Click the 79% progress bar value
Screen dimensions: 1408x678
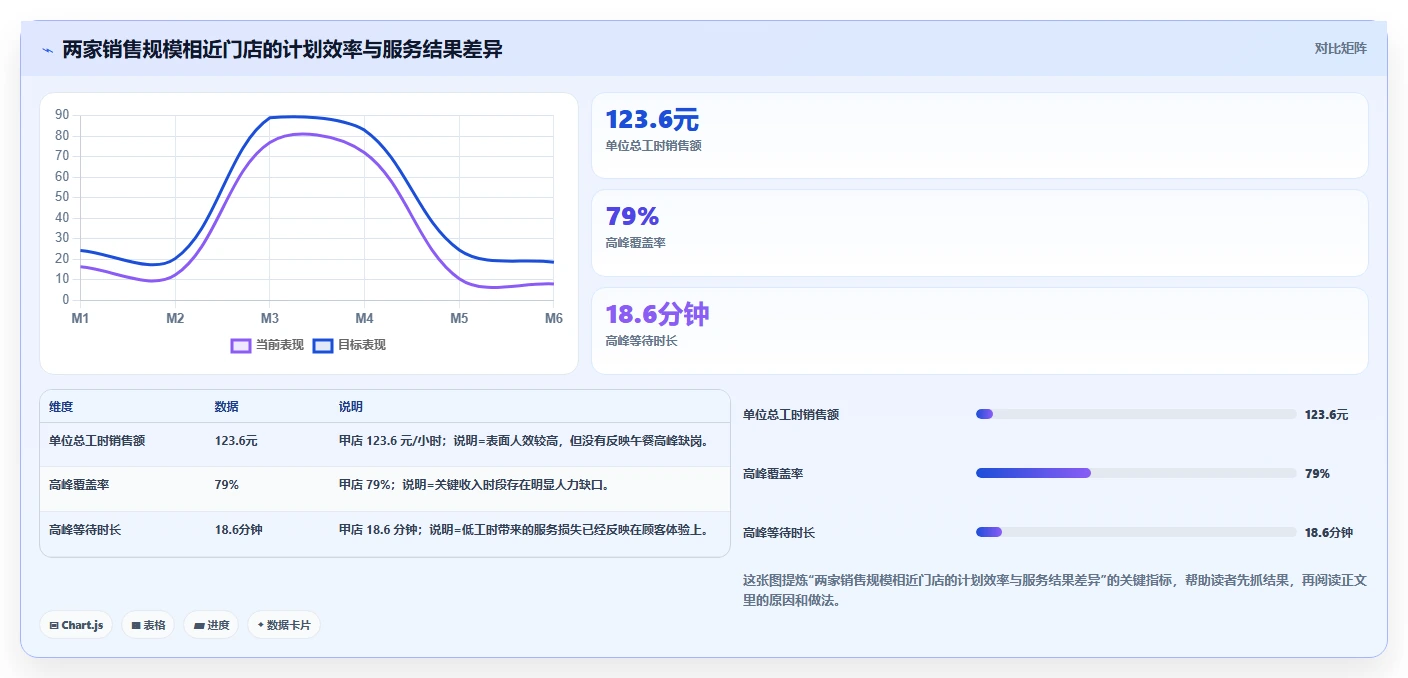click(x=1317, y=474)
